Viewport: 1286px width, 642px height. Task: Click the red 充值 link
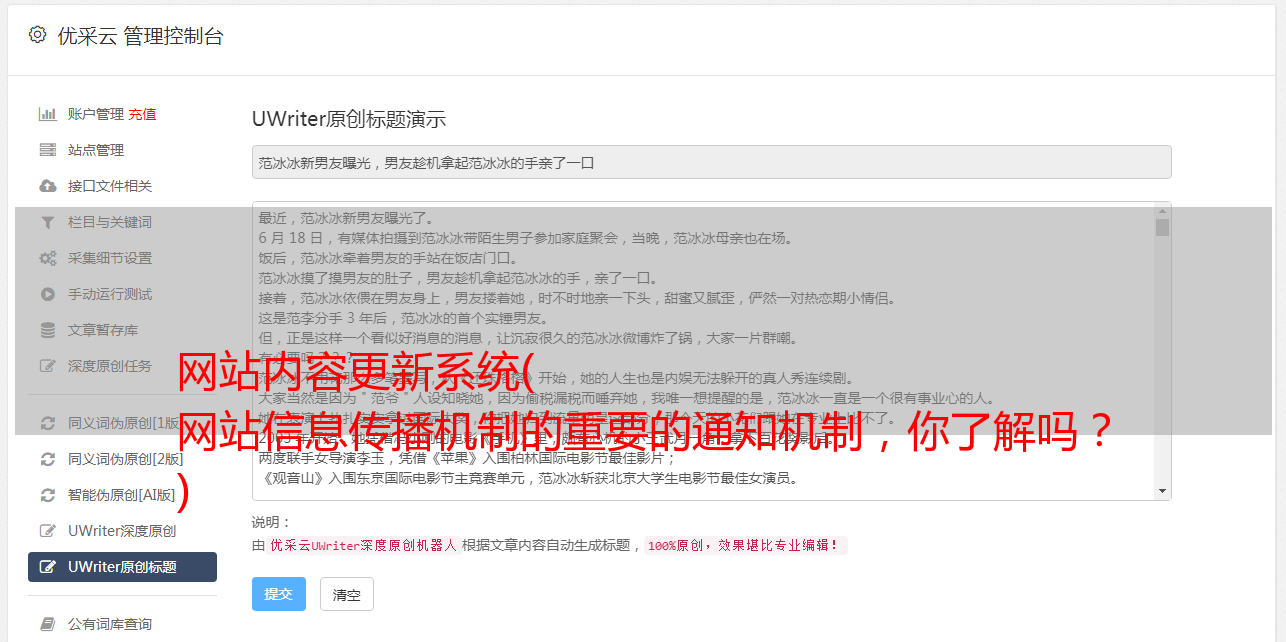(142, 114)
